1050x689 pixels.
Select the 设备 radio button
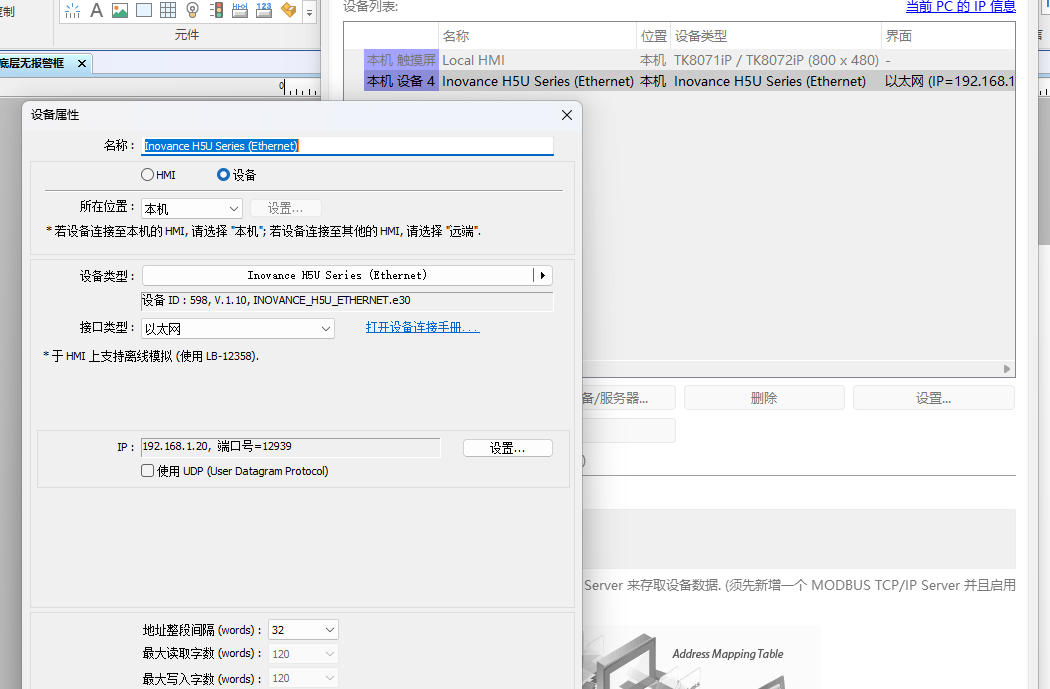[224, 175]
